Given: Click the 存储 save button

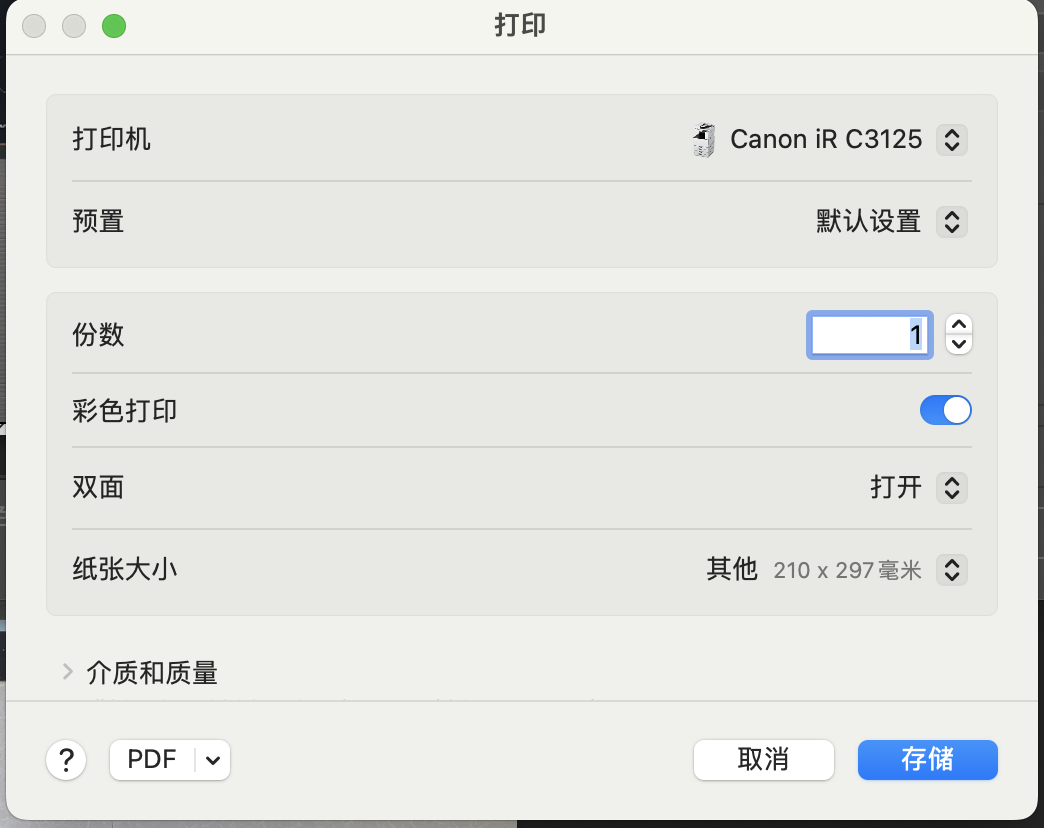Looking at the screenshot, I should [x=927, y=760].
